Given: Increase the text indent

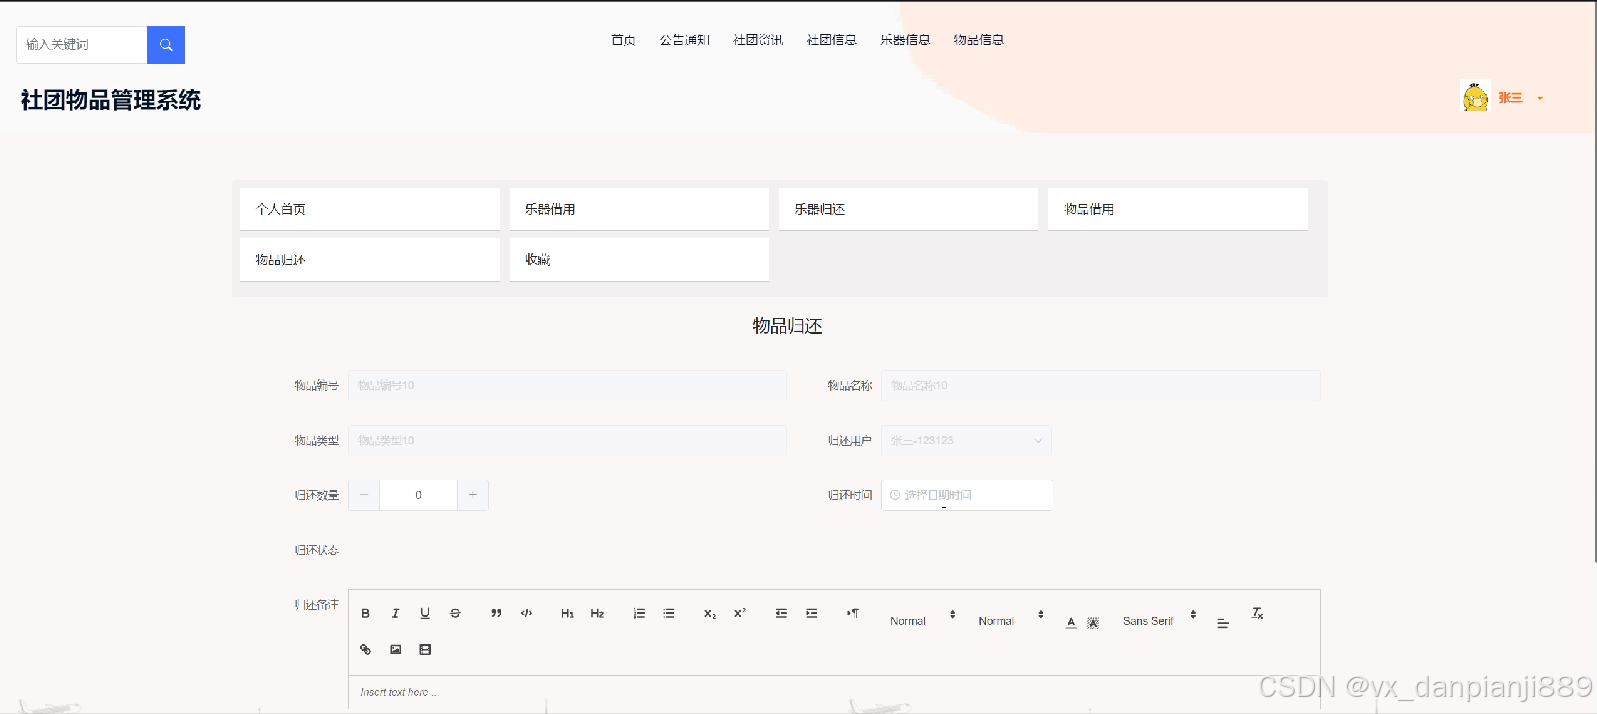Looking at the screenshot, I should [x=811, y=613].
